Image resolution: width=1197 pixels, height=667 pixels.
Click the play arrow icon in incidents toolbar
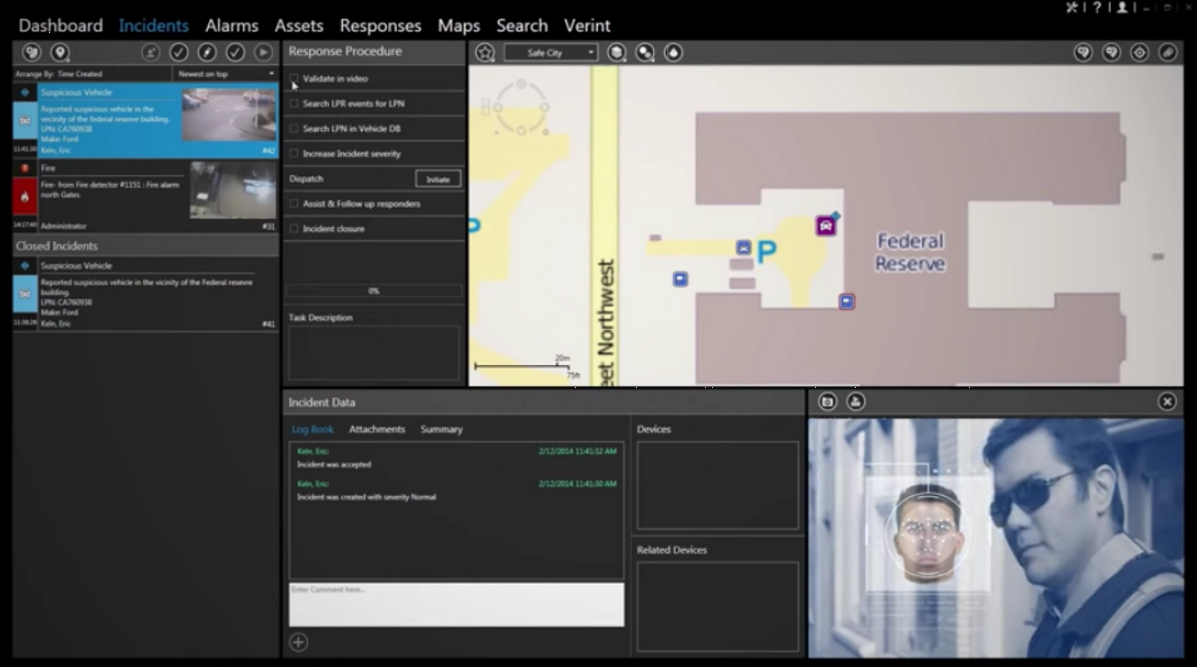[x=263, y=52]
